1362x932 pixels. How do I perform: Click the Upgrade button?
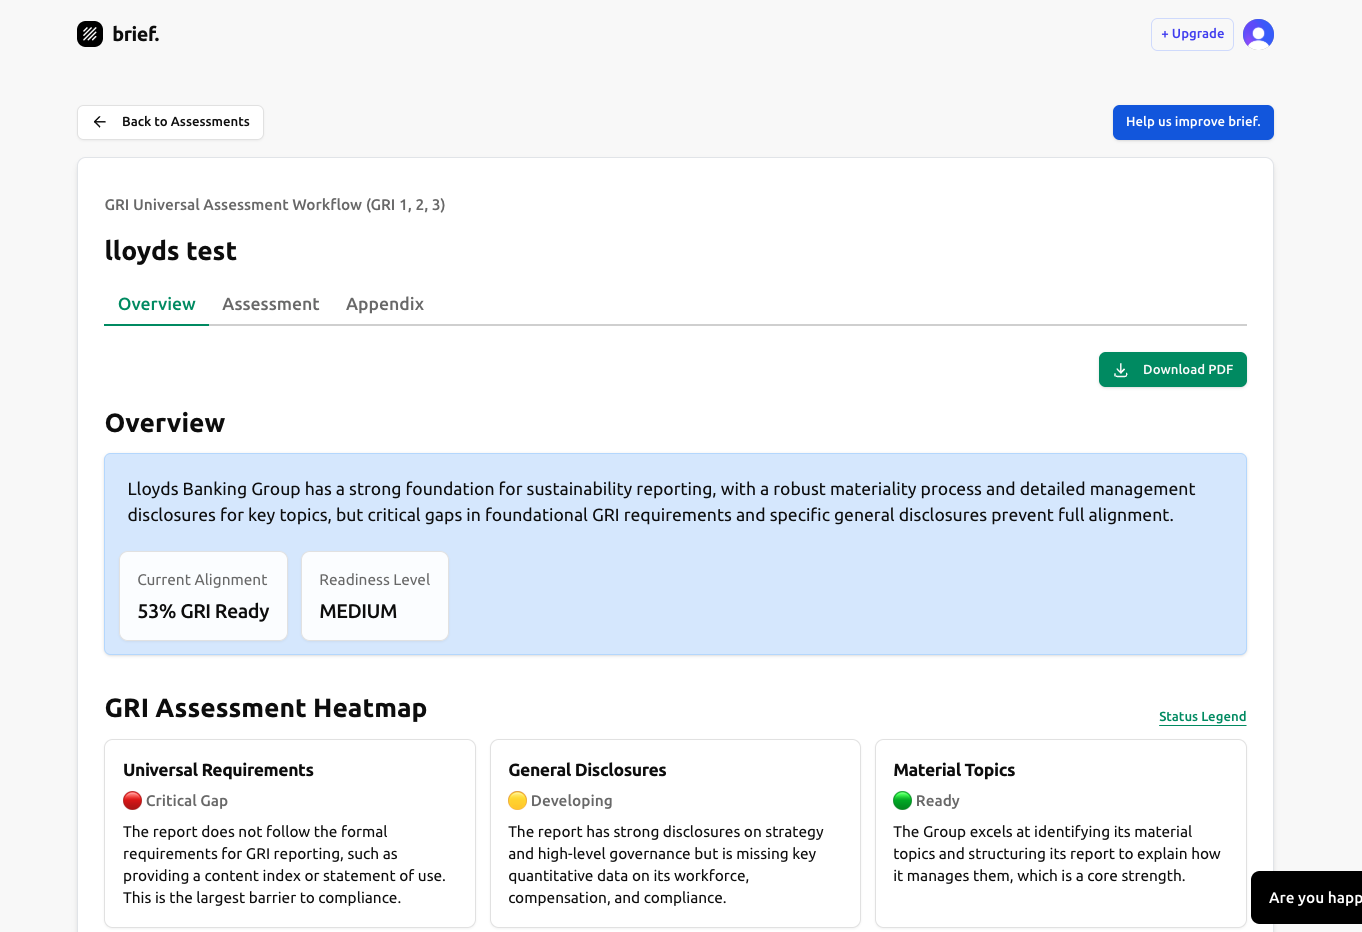tap(1192, 33)
